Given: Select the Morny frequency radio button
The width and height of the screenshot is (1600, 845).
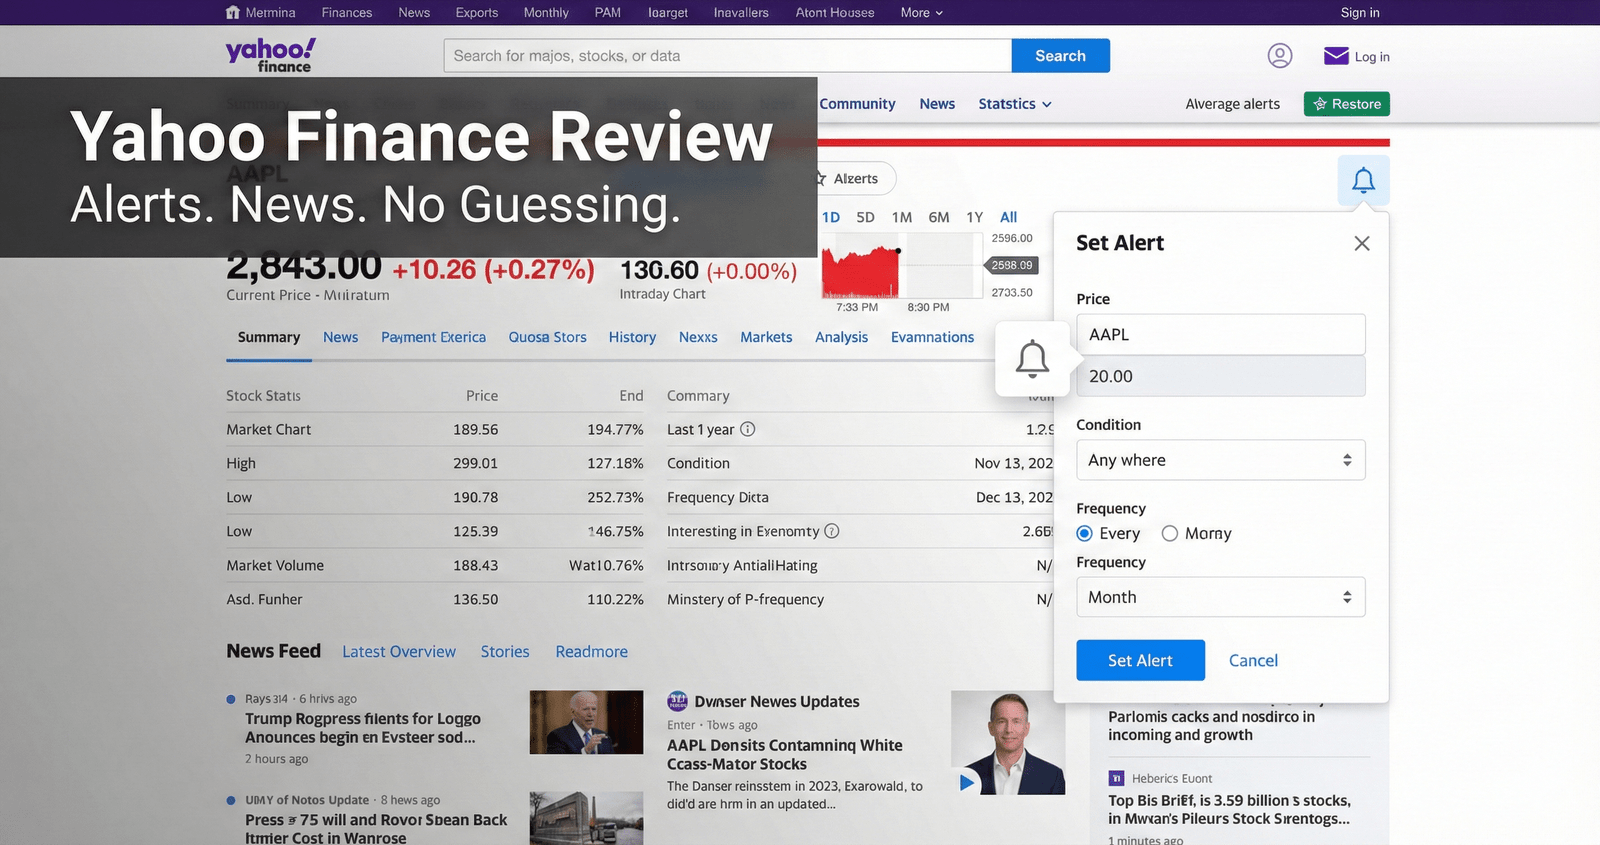Looking at the screenshot, I should point(1169,534).
